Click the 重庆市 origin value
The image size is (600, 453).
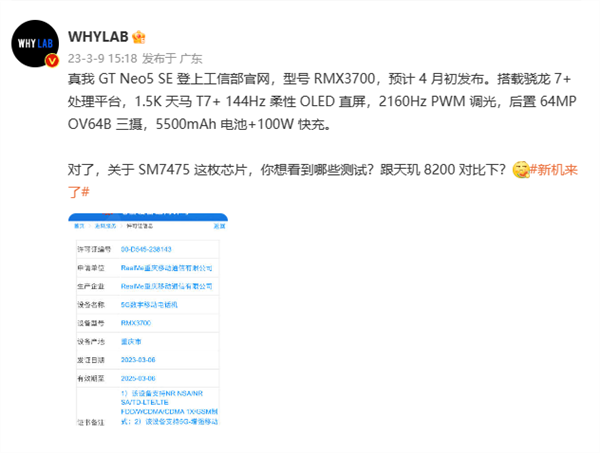(131, 341)
